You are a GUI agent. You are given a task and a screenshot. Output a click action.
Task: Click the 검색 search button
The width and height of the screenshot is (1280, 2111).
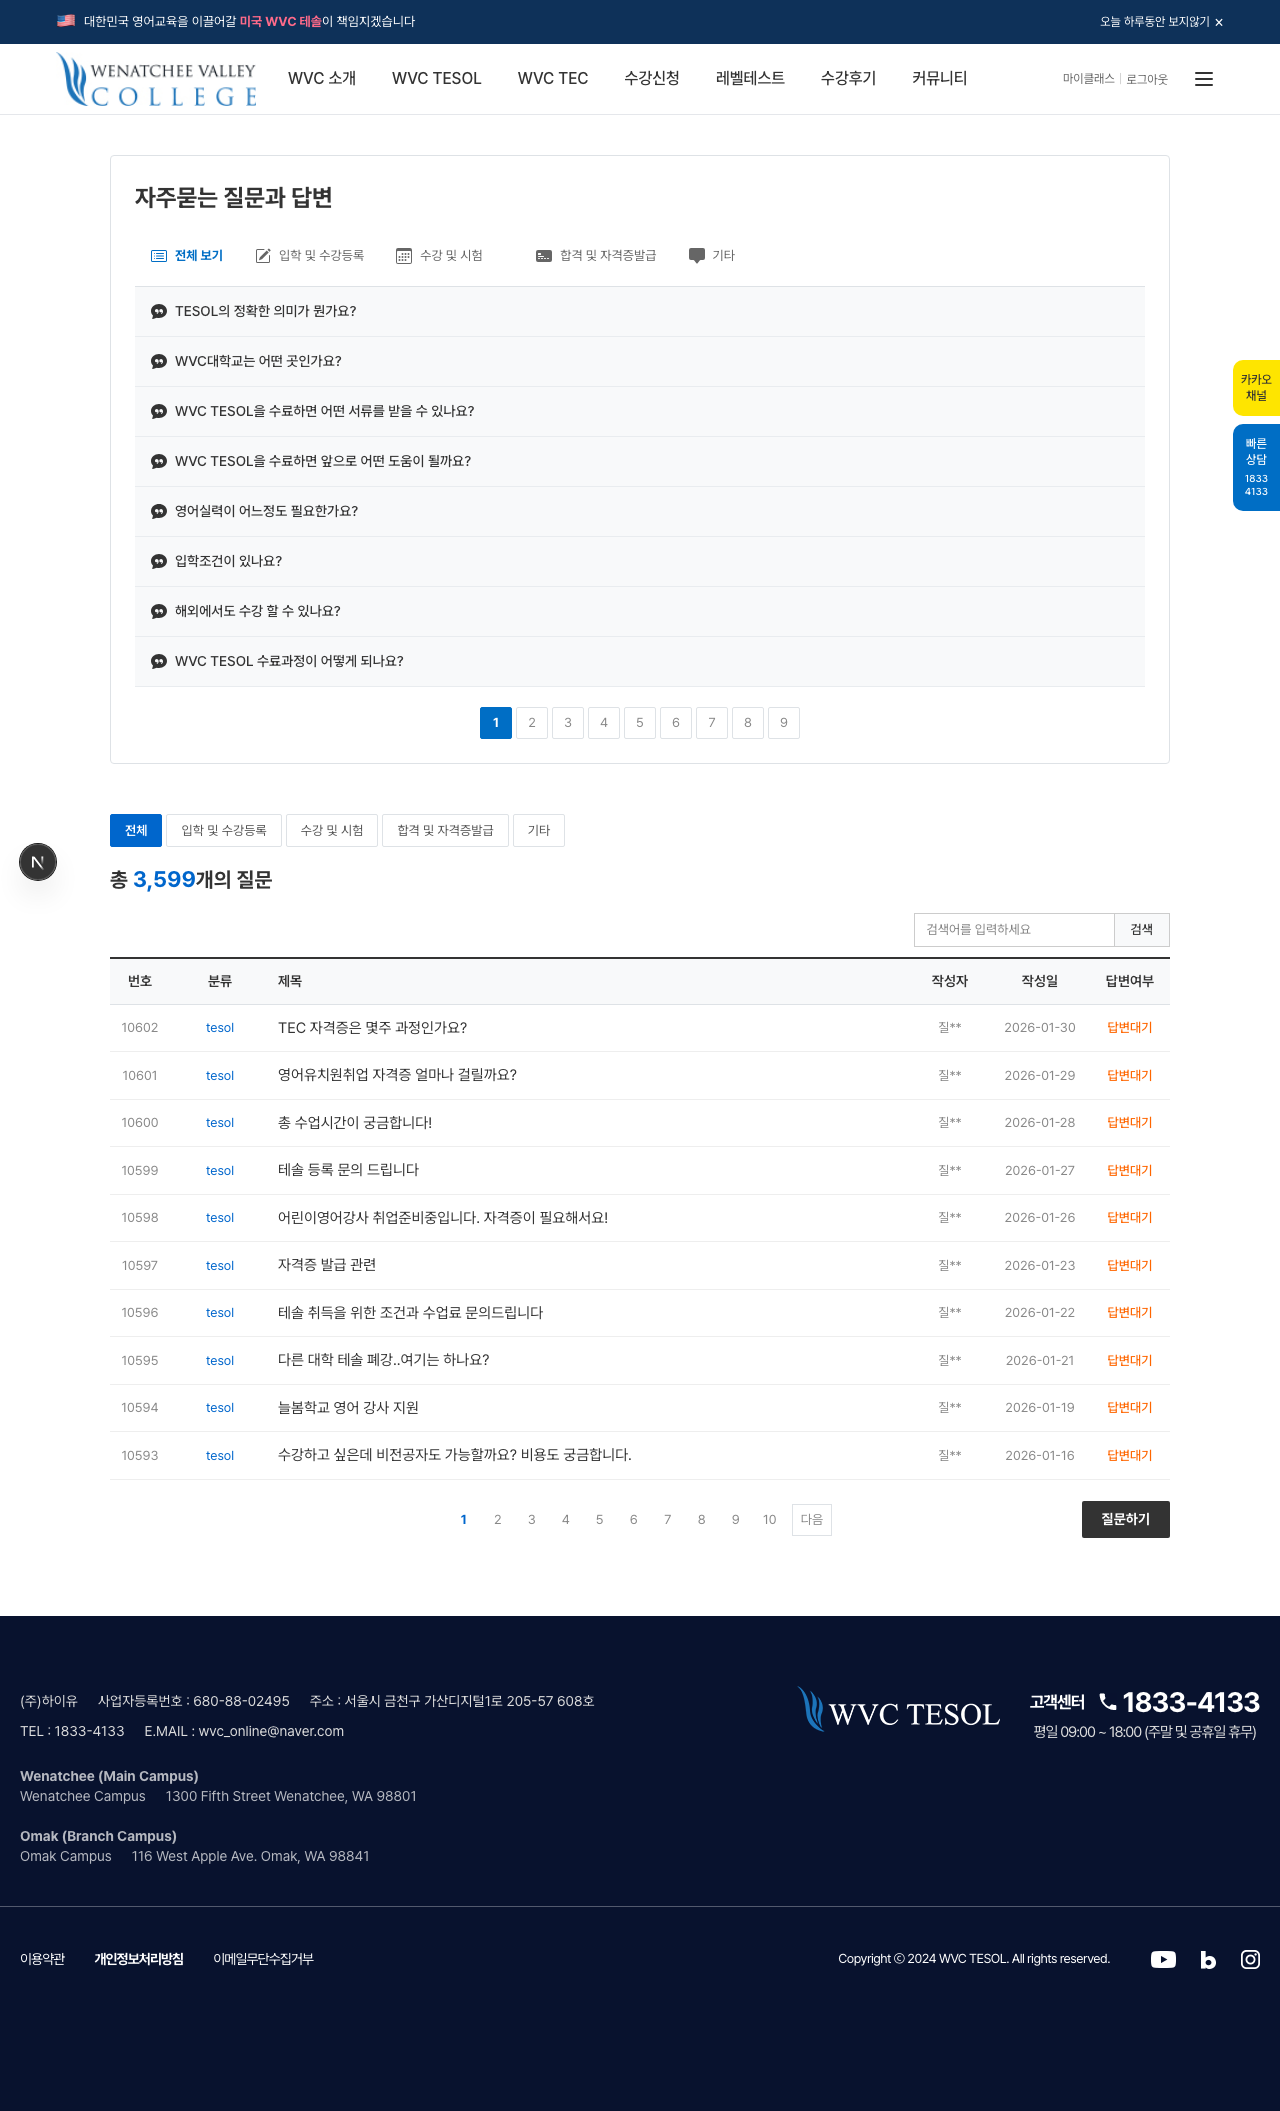pos(1142,930)
